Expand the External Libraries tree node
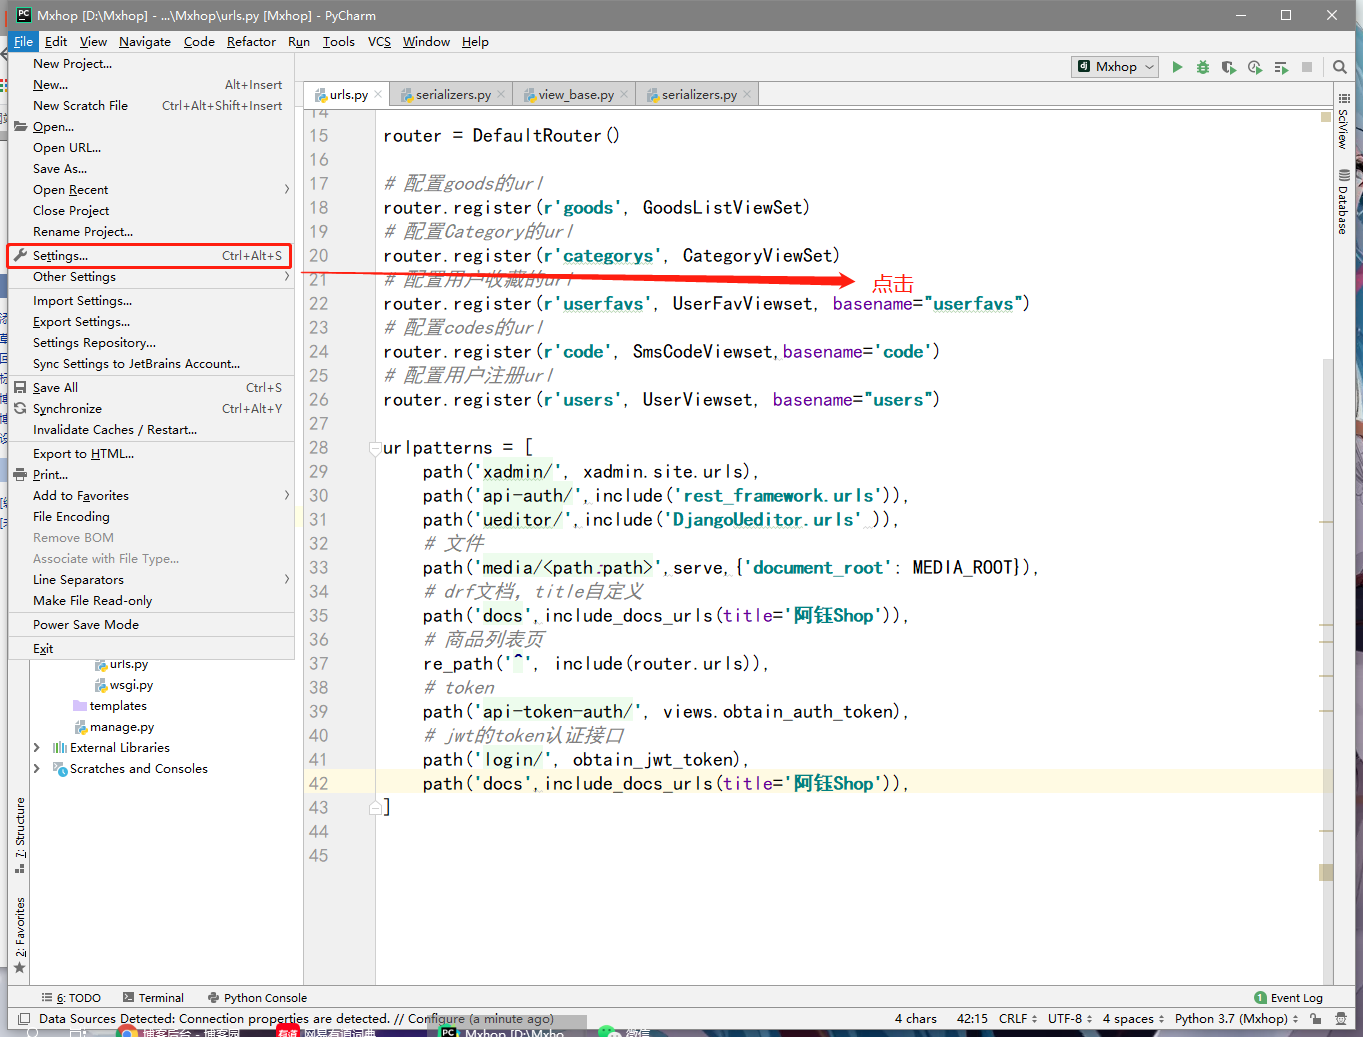 [37, 748]
